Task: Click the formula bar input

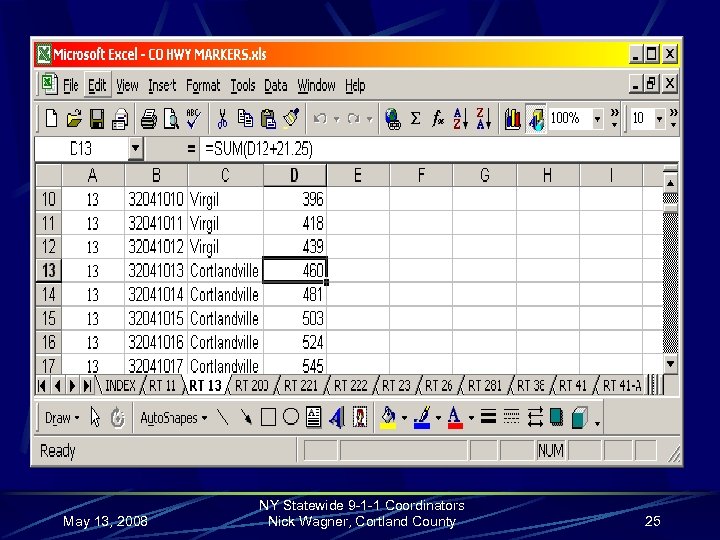Action: point(439,149)
